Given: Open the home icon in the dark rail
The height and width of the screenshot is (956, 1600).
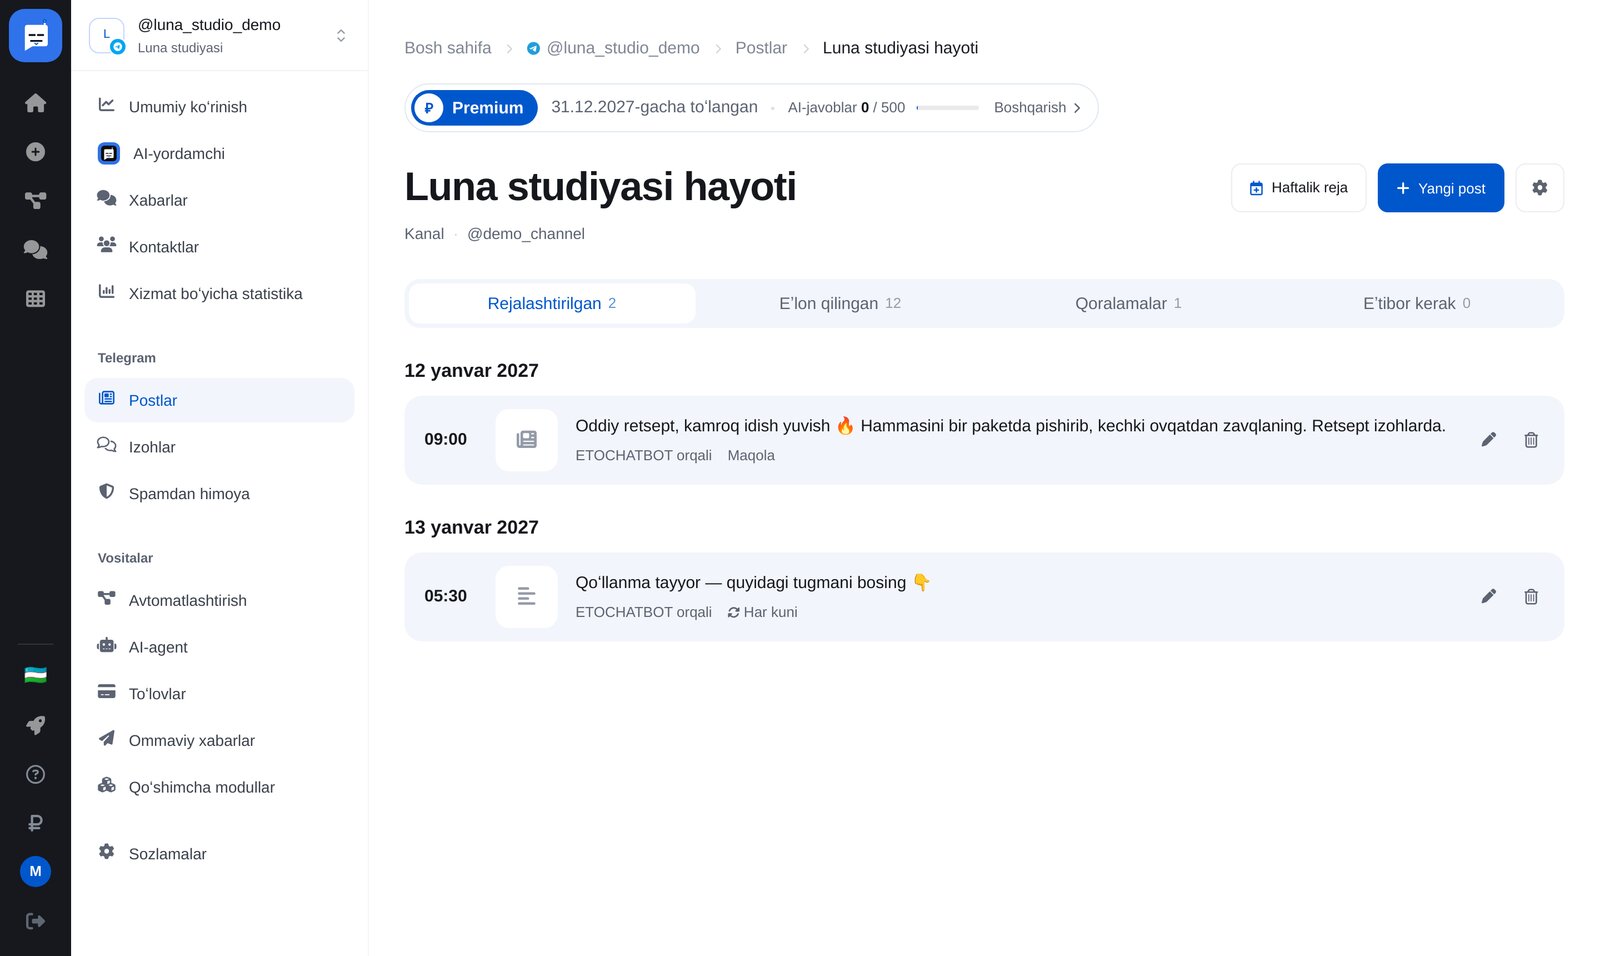Looking at the screenshot, I should [x=35, y=103].
